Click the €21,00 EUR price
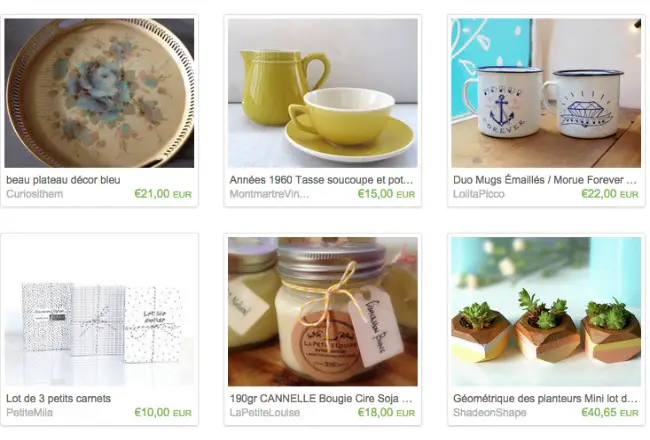 pos(163,194)
